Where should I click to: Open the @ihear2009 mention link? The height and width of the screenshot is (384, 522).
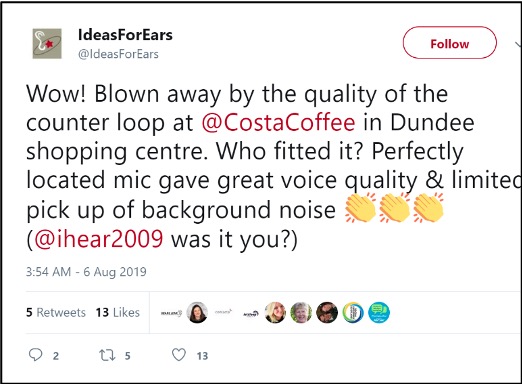pyautogui.click(x=99, y=239)
